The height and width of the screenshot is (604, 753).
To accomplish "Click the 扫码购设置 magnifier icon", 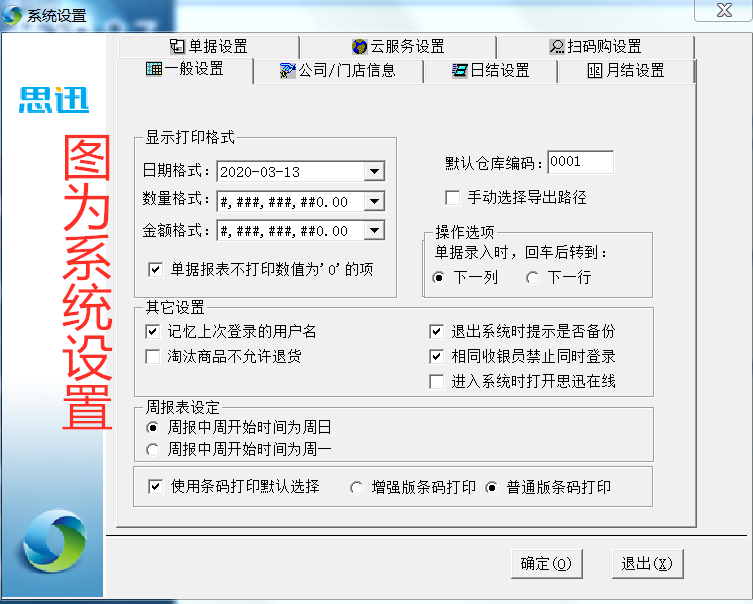I will [x=557, y=47].
